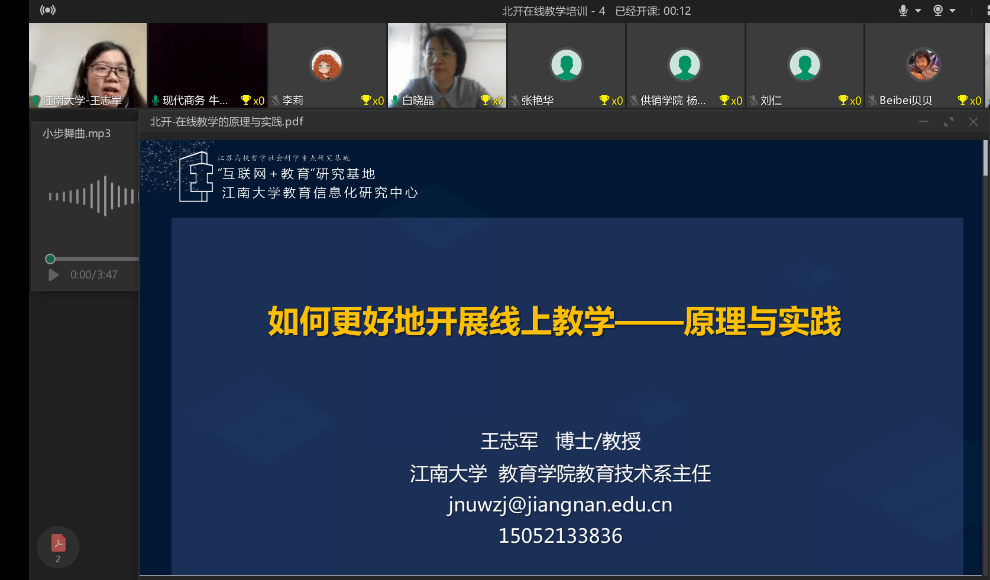The height and width of the screenshot is (580, 990).
Task: Click the broadcast signal icon at top-left
Action: [x=47, y=11]
